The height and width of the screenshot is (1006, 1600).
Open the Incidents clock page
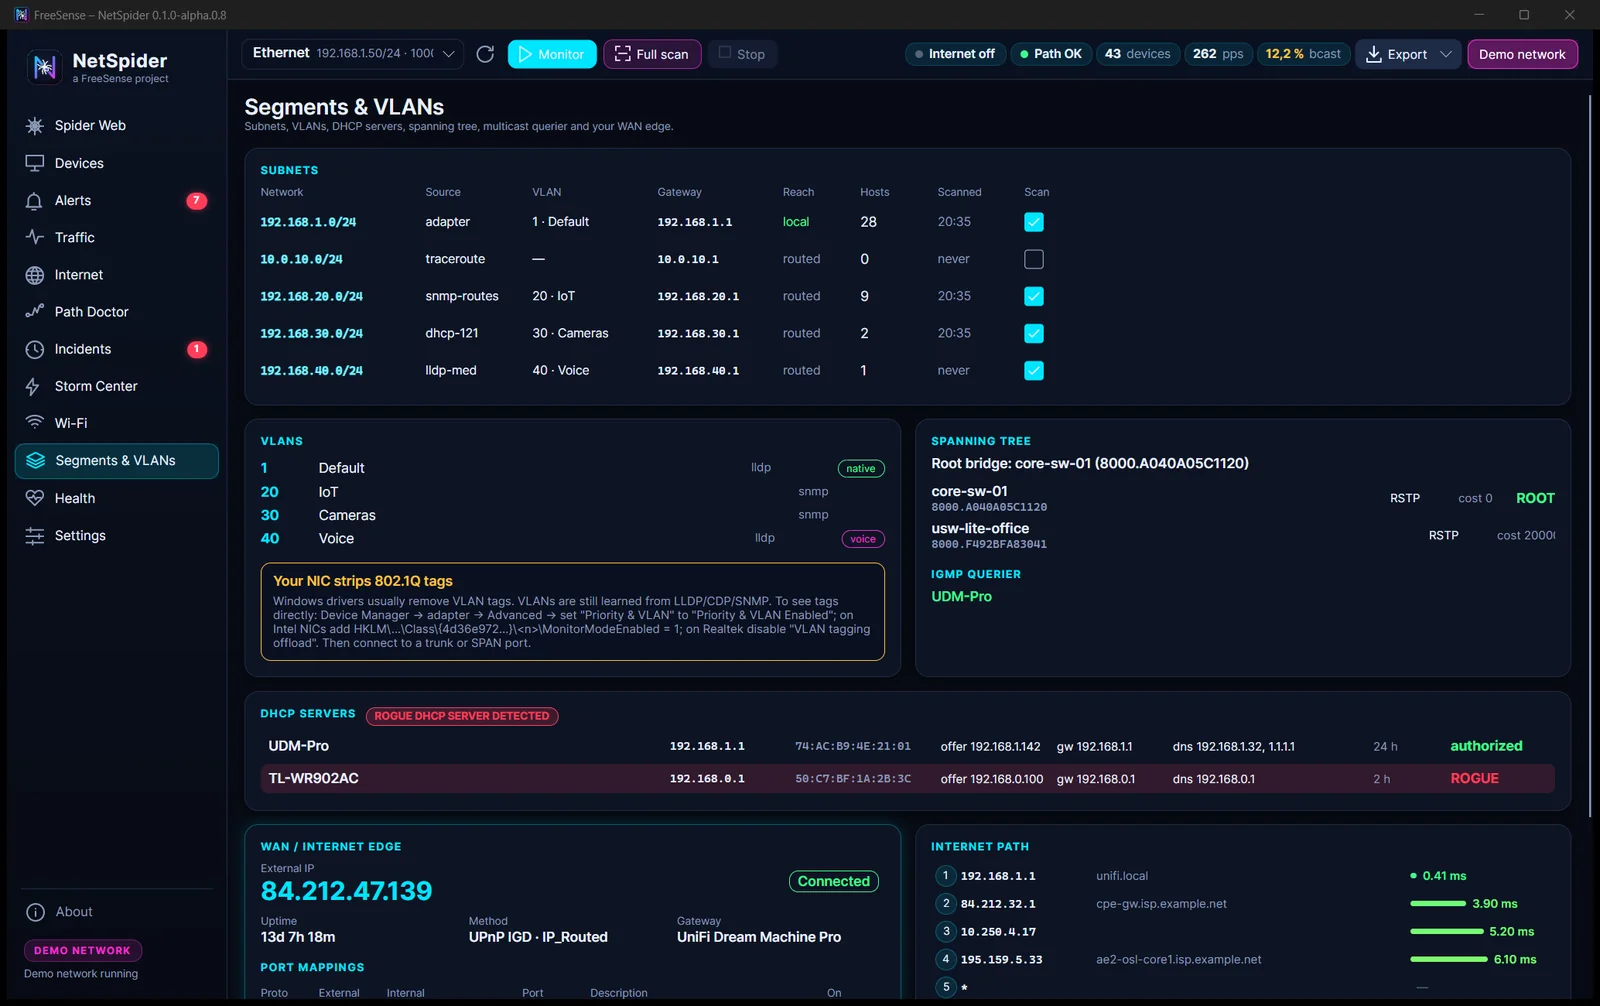click(x=116, y=349)
